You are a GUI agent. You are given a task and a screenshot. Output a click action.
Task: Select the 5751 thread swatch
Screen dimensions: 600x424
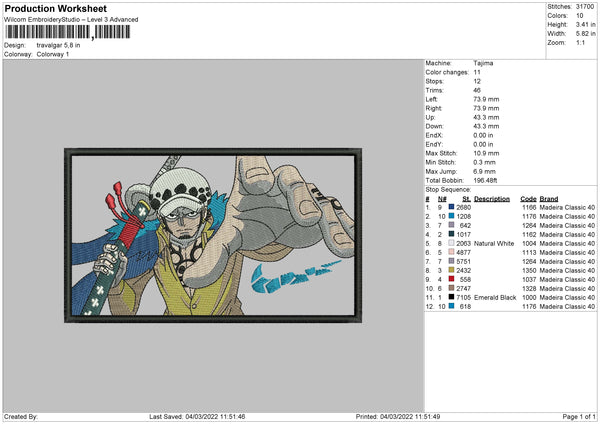point(452,261)
